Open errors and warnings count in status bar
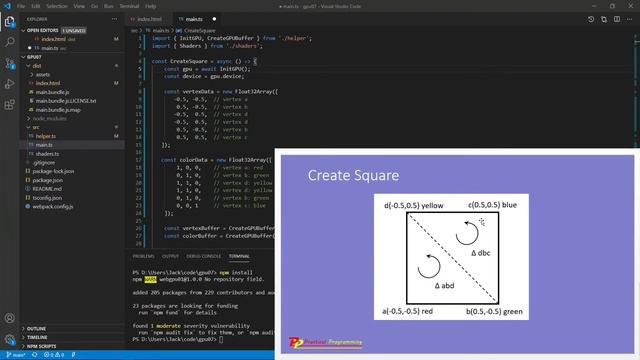 tap(54, 355)
